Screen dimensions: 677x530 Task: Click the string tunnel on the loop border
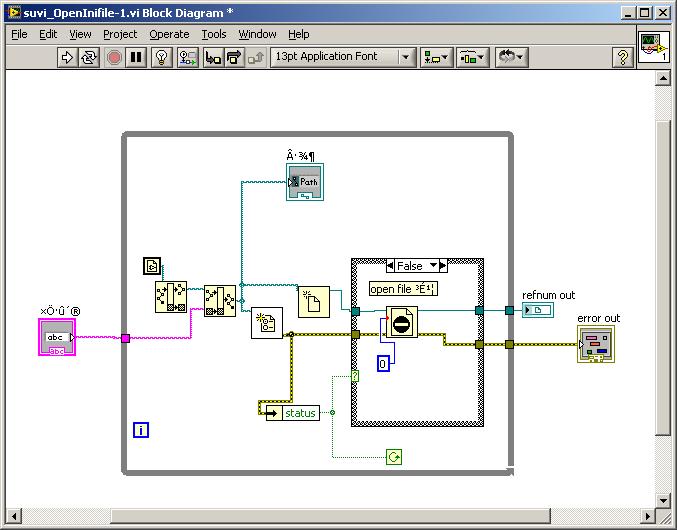tap(125, 338)
